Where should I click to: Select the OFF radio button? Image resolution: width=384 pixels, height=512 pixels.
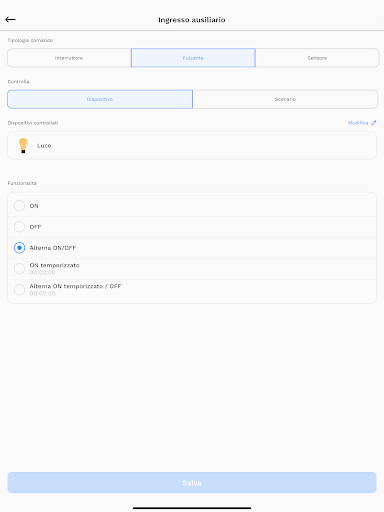coord(19,227)
